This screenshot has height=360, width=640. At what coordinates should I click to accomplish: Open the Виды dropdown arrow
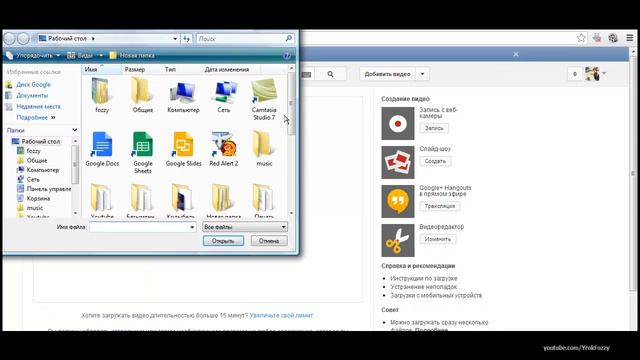101,55
